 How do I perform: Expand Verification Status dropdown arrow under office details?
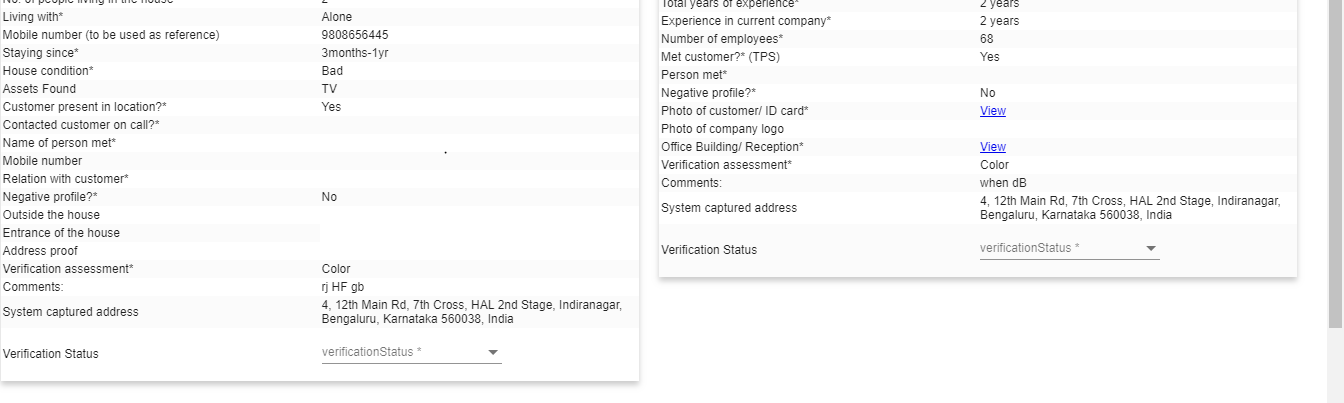coord(1150,248)
